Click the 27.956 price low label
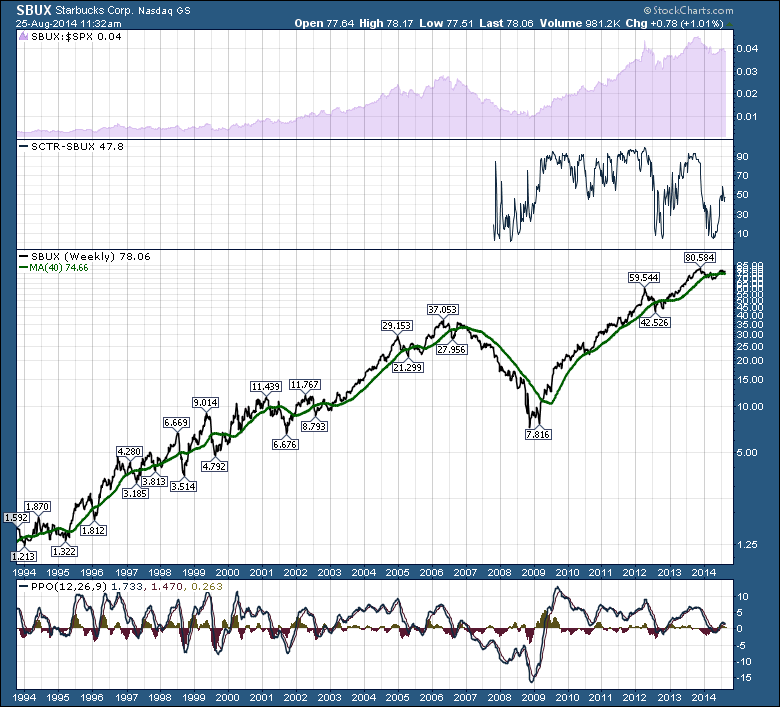The height and width of the screenshot is (707, 780). click(451, 349)
